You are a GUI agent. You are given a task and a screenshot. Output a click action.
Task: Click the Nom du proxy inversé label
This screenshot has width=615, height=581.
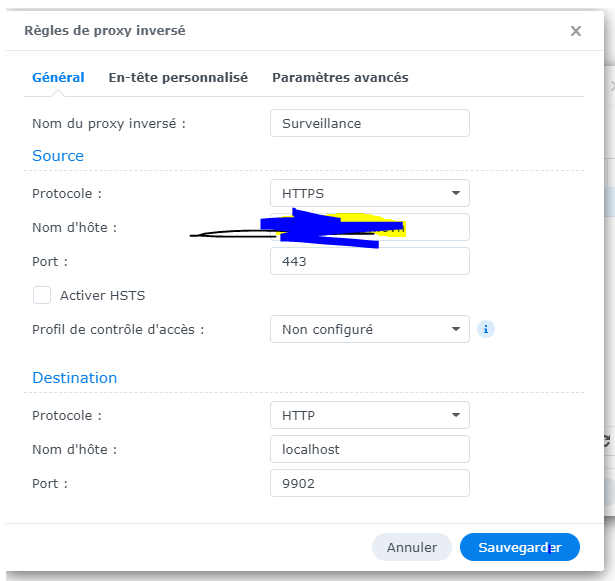[108, 123]
